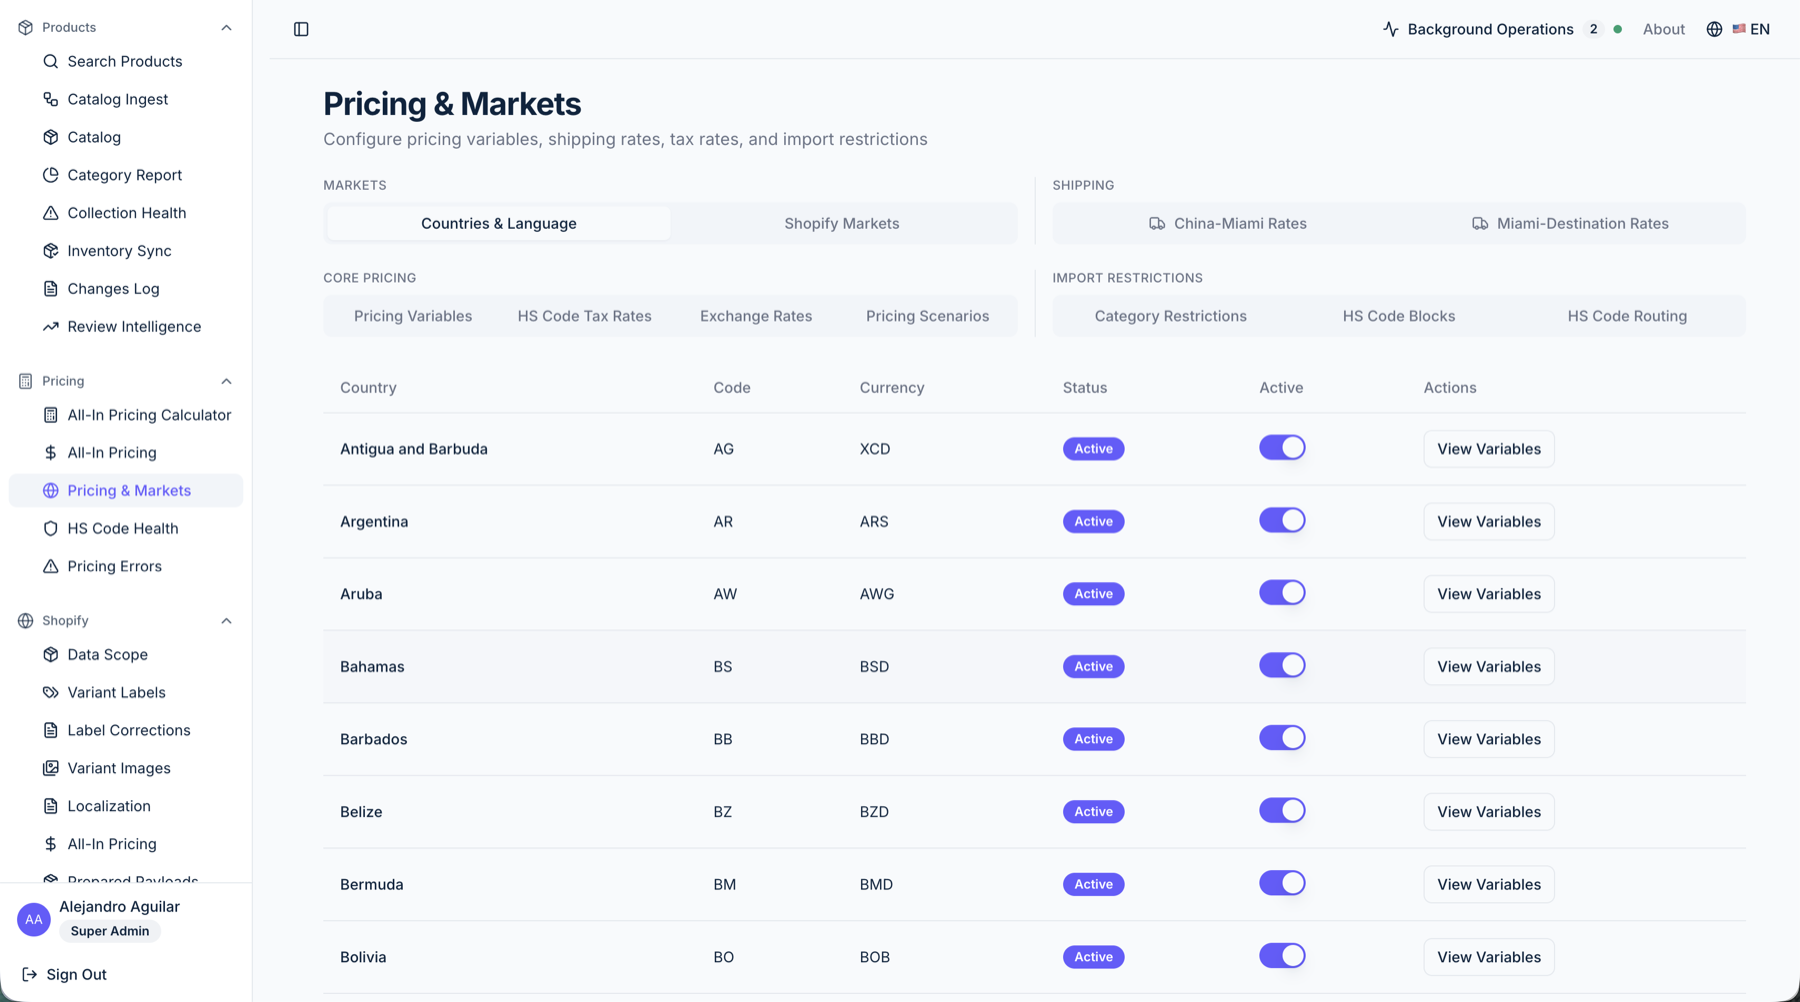Screen dimensions: 1800x1002
Task: Open the Miami-Destination Rates tab
Action: click(1571, 223)
